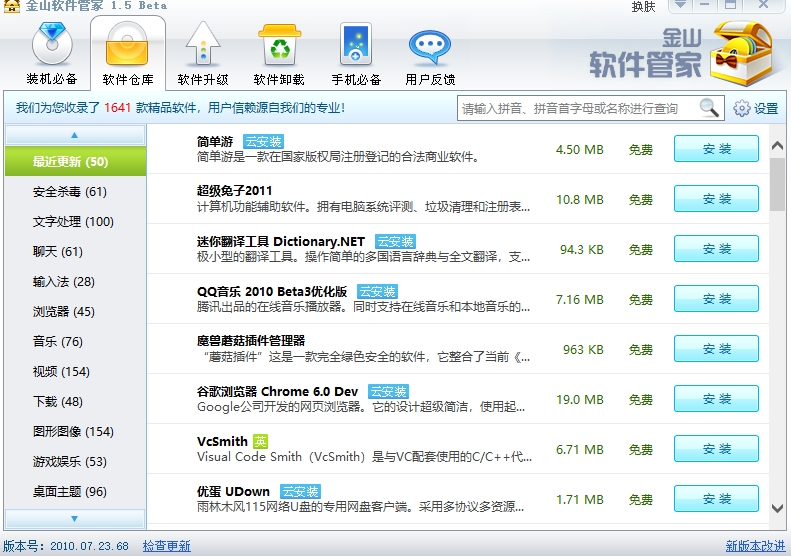
Task: Select 桌面主题 (96) category
Action: coord(75,492)
